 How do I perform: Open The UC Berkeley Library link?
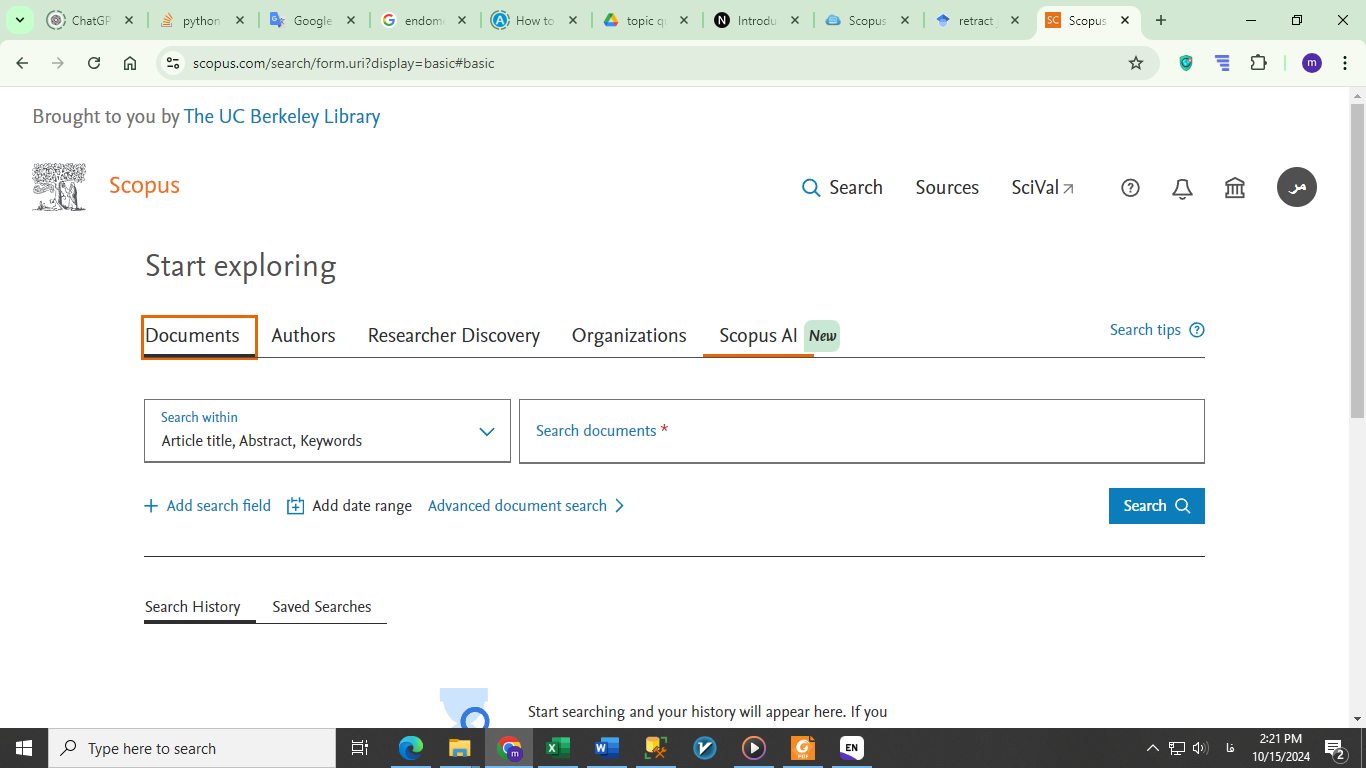[x=282, y=116]
